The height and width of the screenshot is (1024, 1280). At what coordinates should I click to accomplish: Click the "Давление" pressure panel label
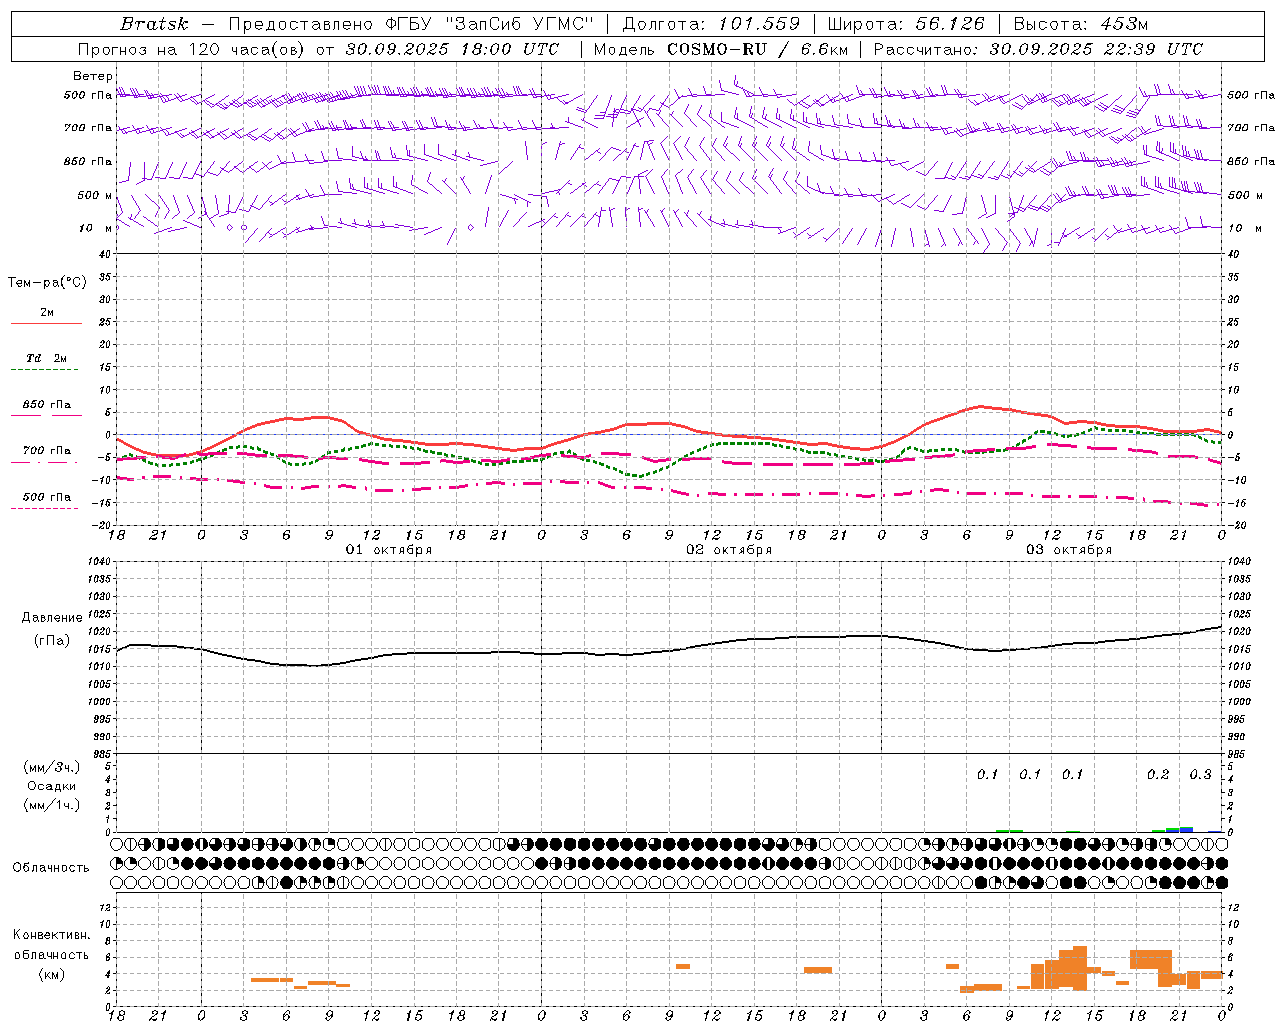[x=52, y=618]
